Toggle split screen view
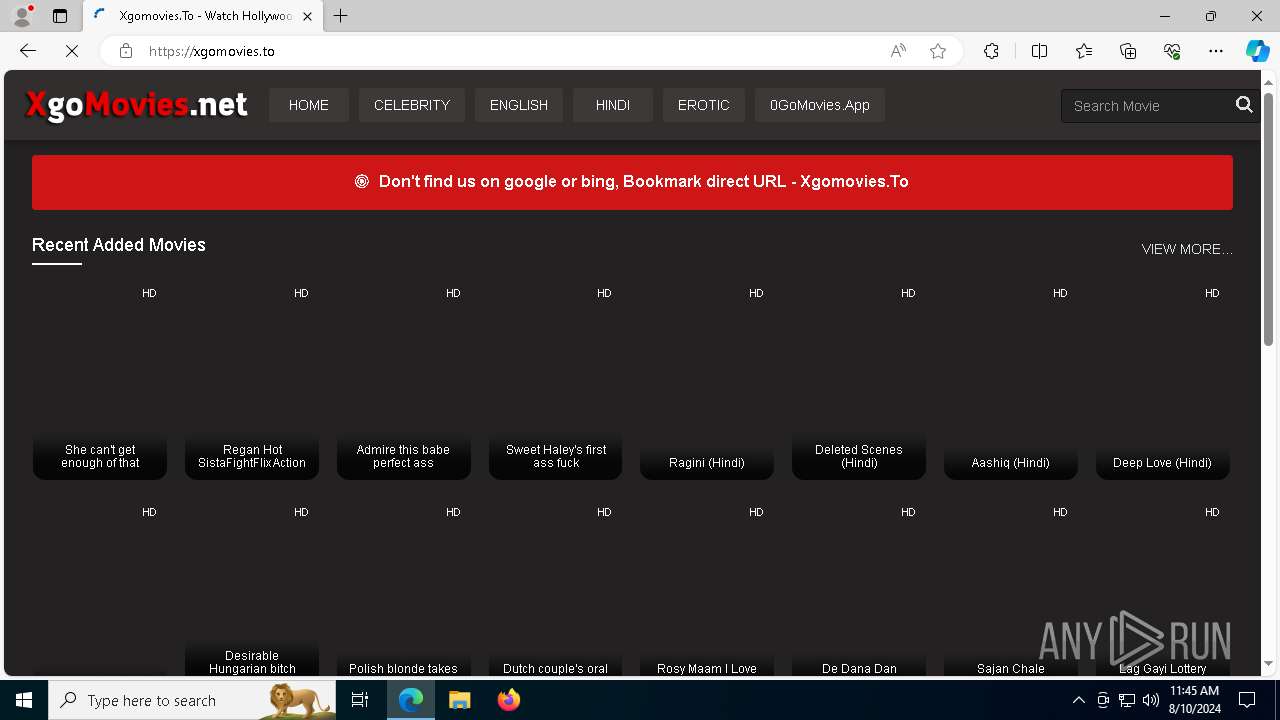1280x720 pixels. point(1039,51)
